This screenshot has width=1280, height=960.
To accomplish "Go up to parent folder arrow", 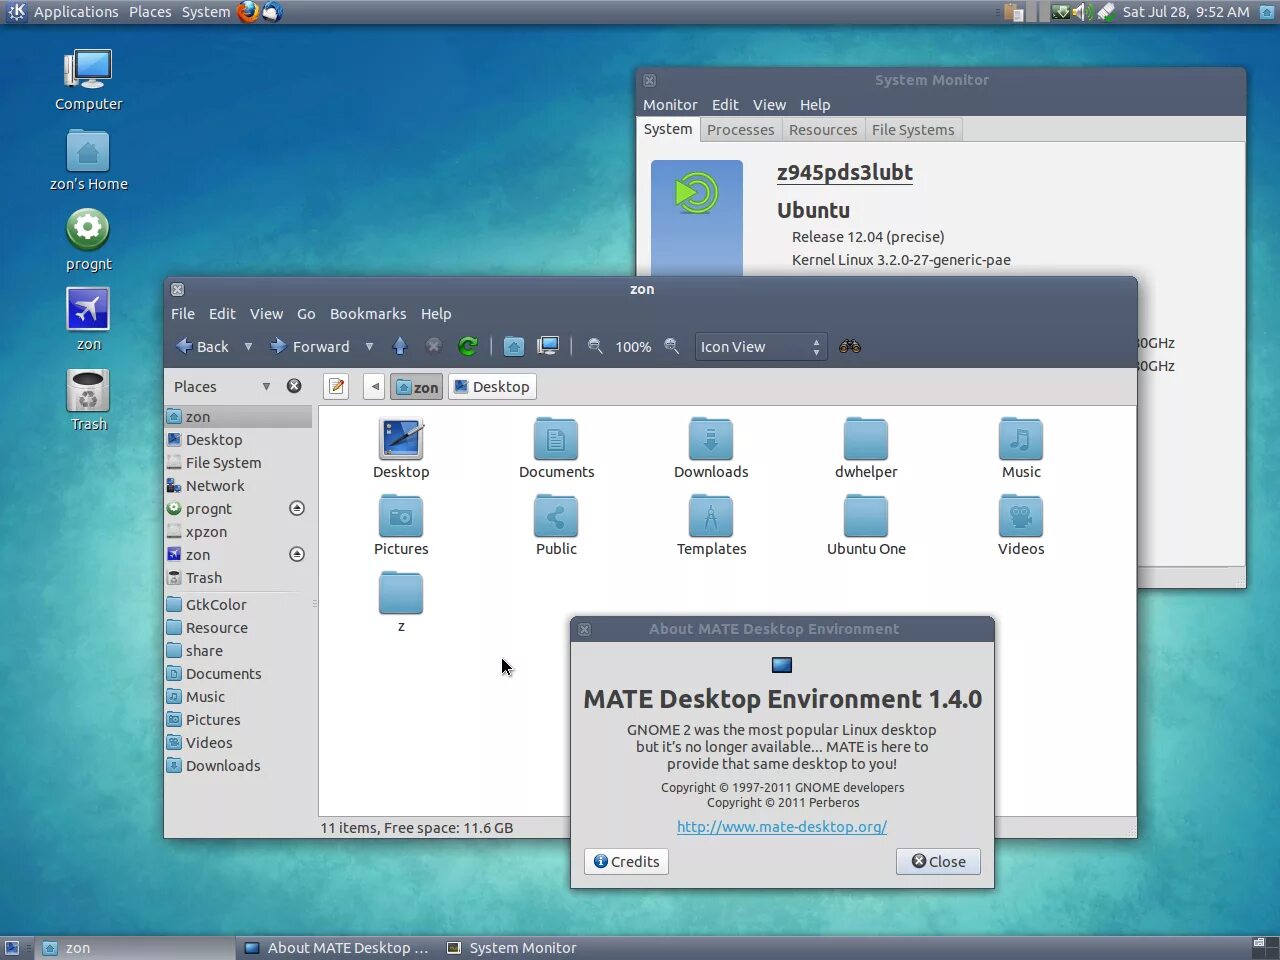I will 400,346.
